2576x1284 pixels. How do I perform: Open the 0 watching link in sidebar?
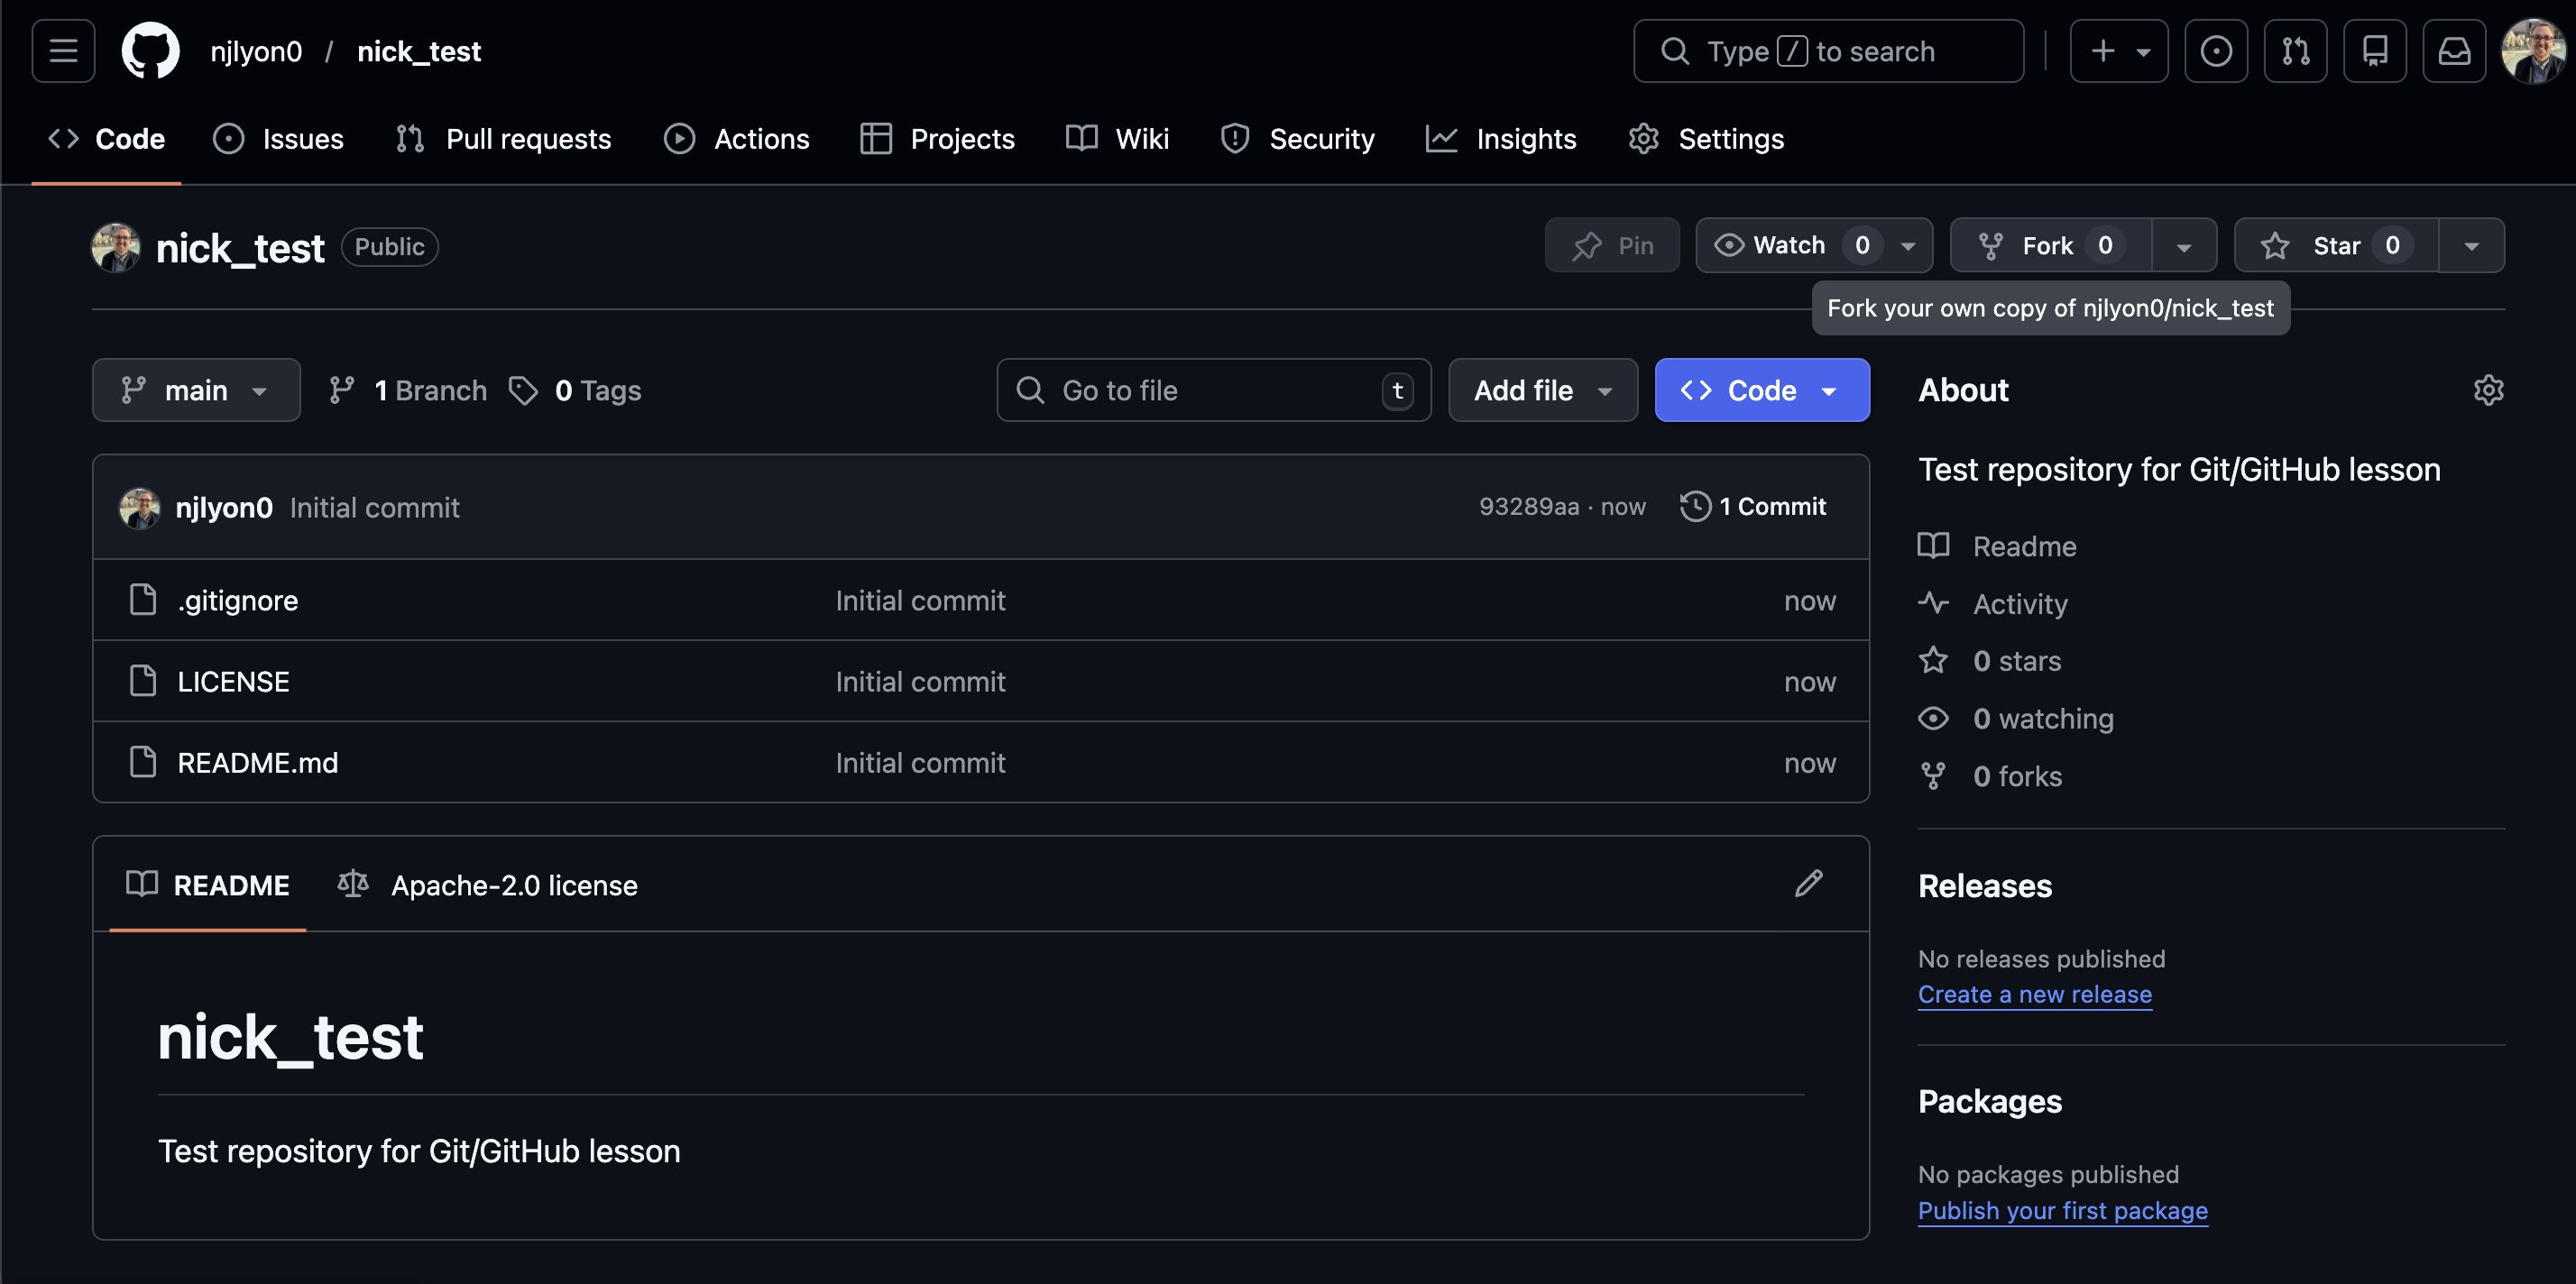tap(2016, 718)
